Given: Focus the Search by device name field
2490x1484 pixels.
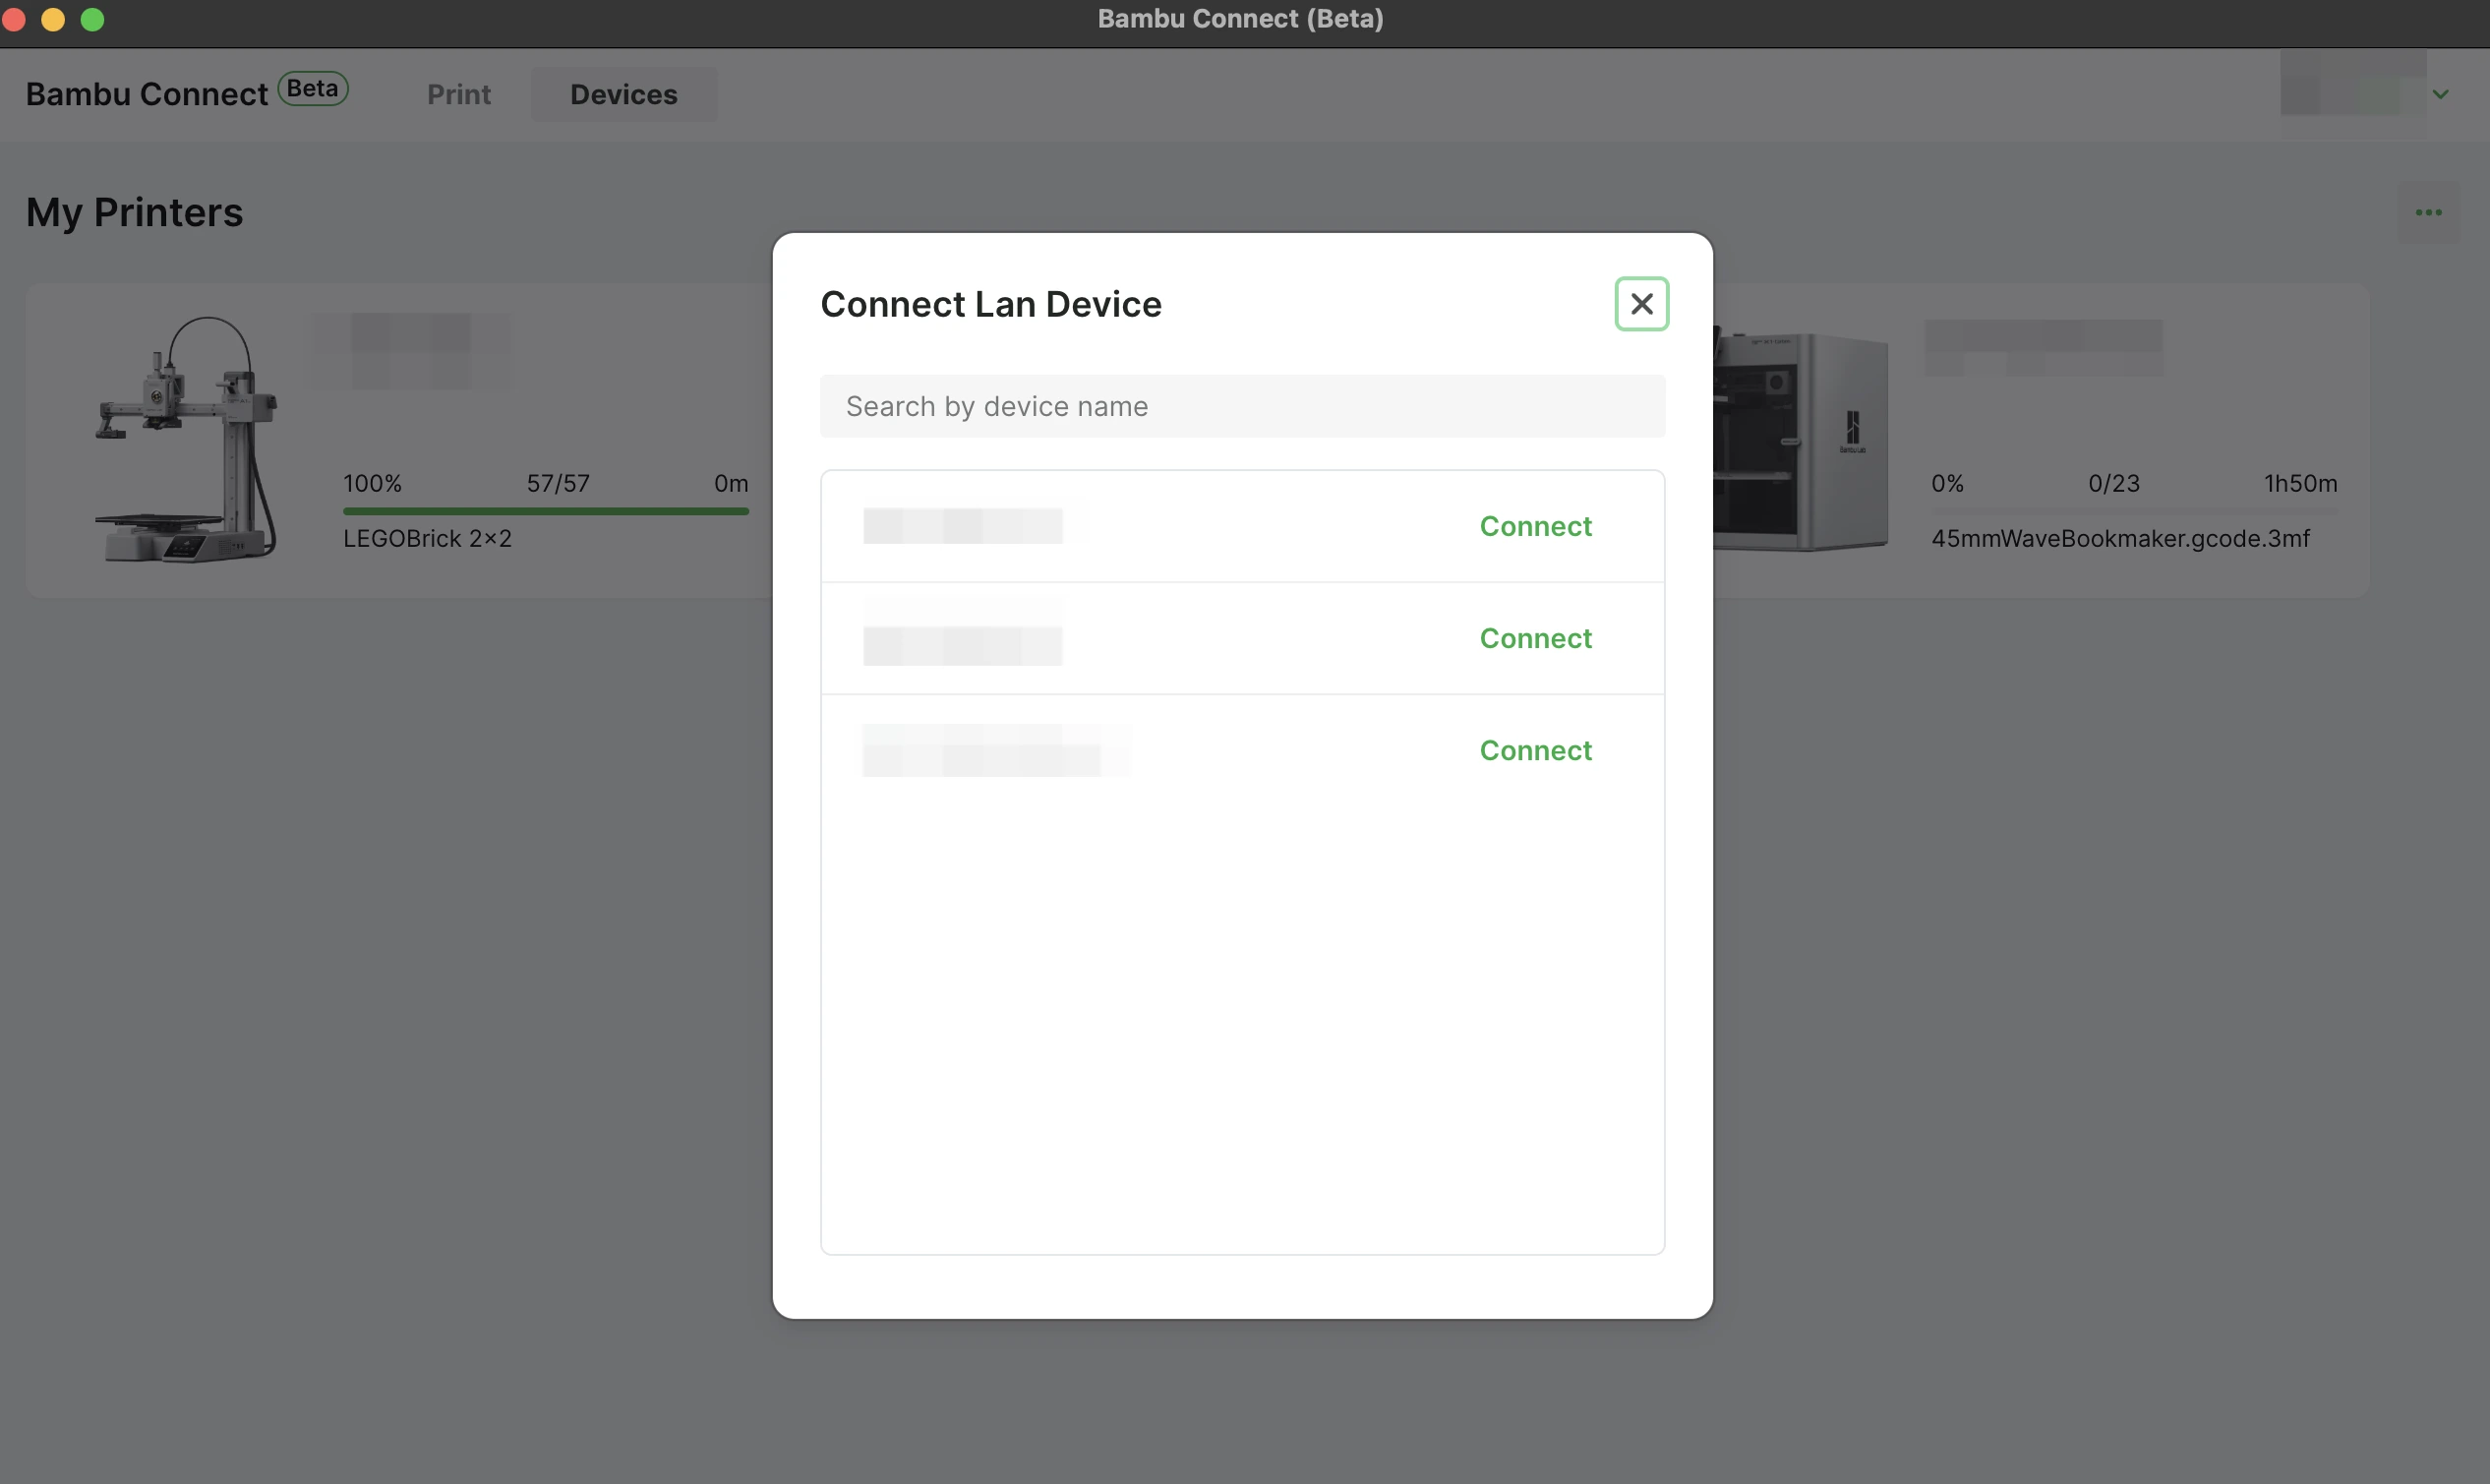Looking at the screenshot, I should point(1242,406).
